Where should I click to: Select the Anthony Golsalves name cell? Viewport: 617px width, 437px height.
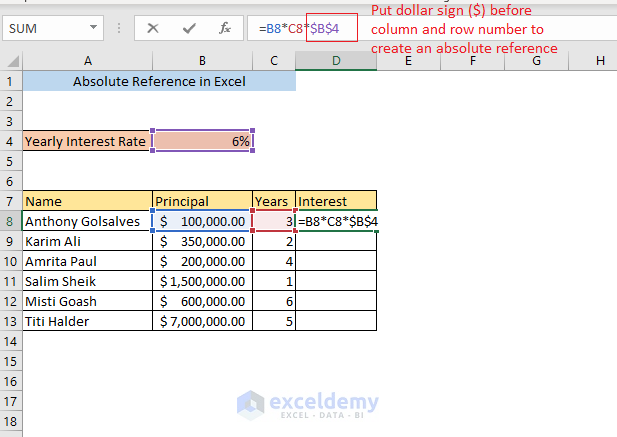(88, 221)
